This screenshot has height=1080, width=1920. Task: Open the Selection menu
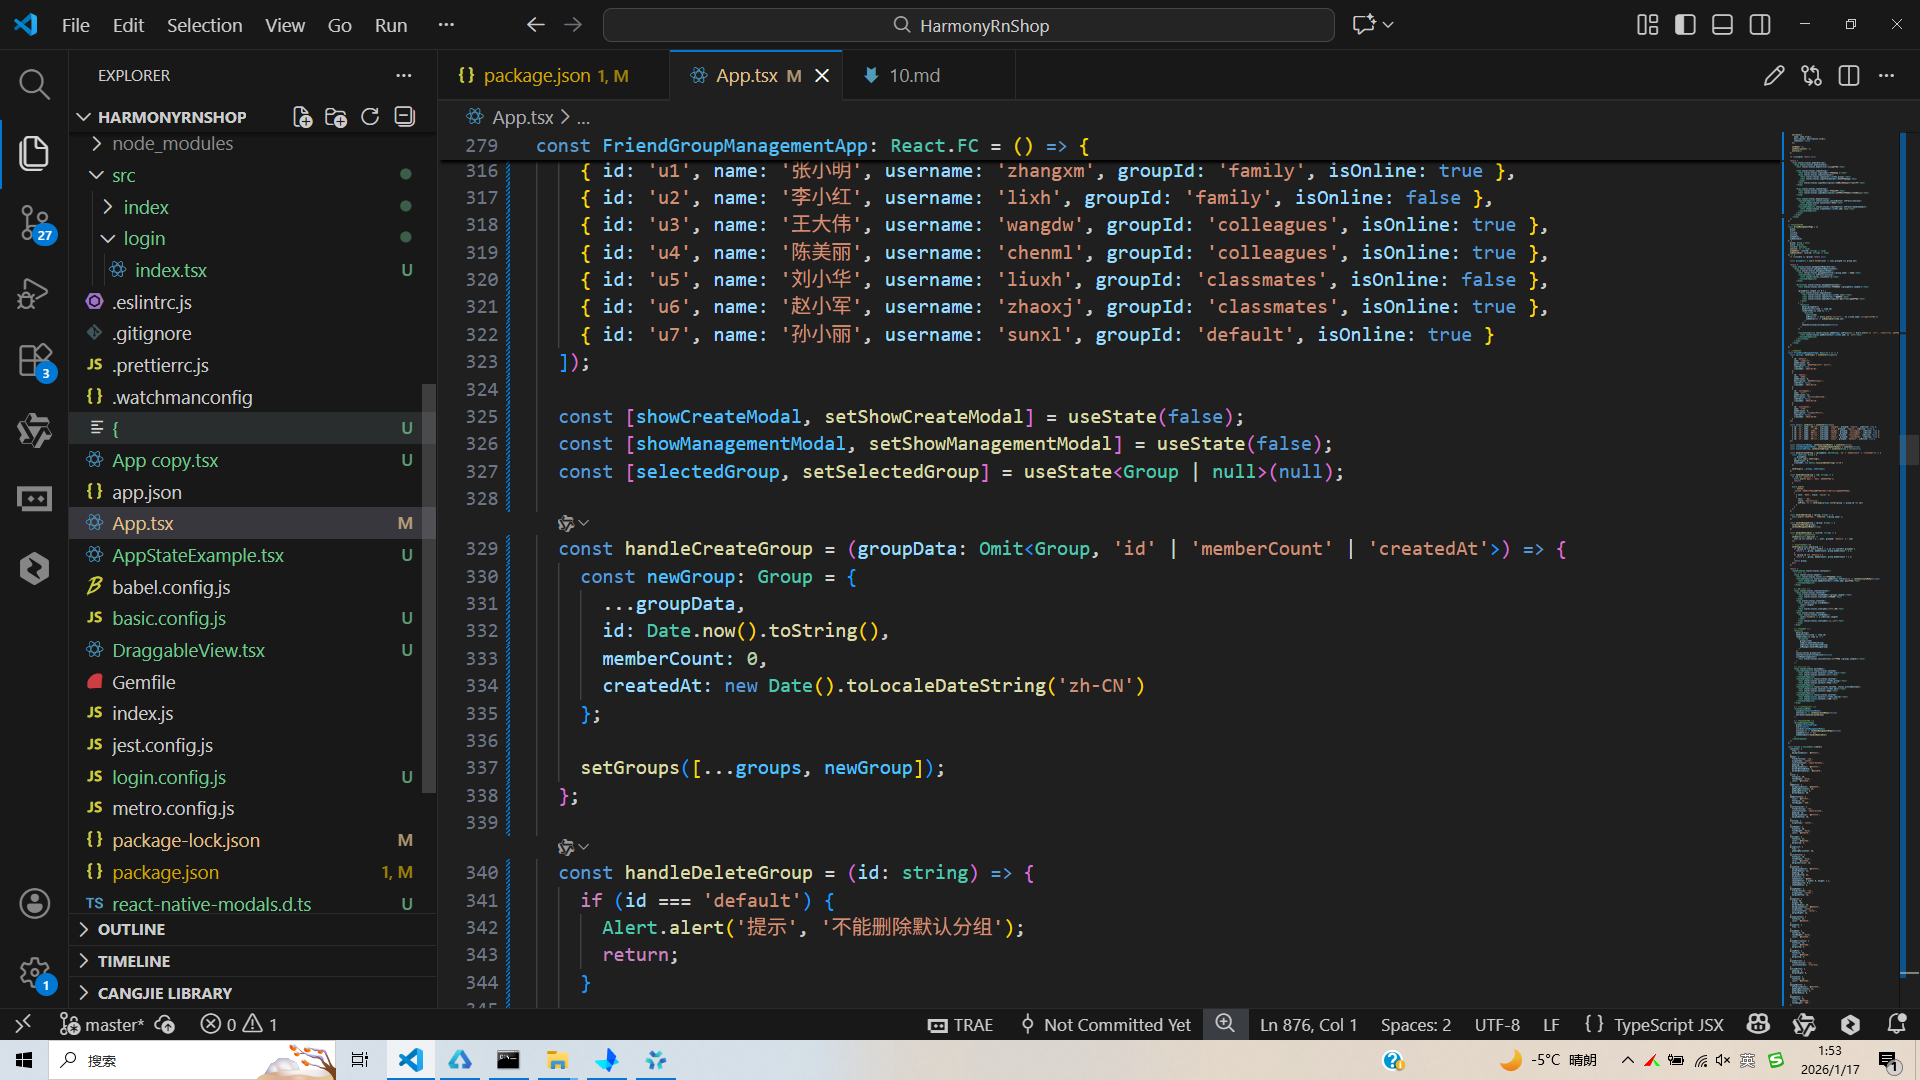click(x=204, y=25)
